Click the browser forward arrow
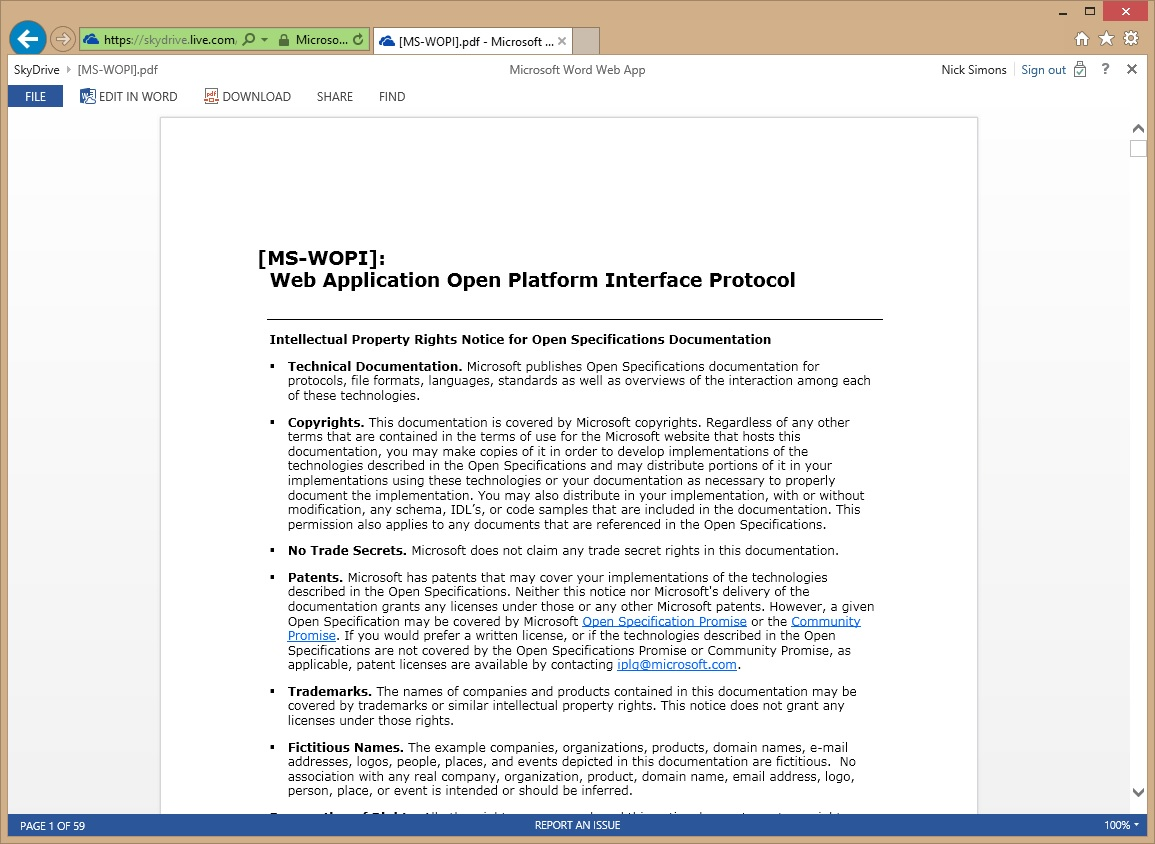 point(61,38)
